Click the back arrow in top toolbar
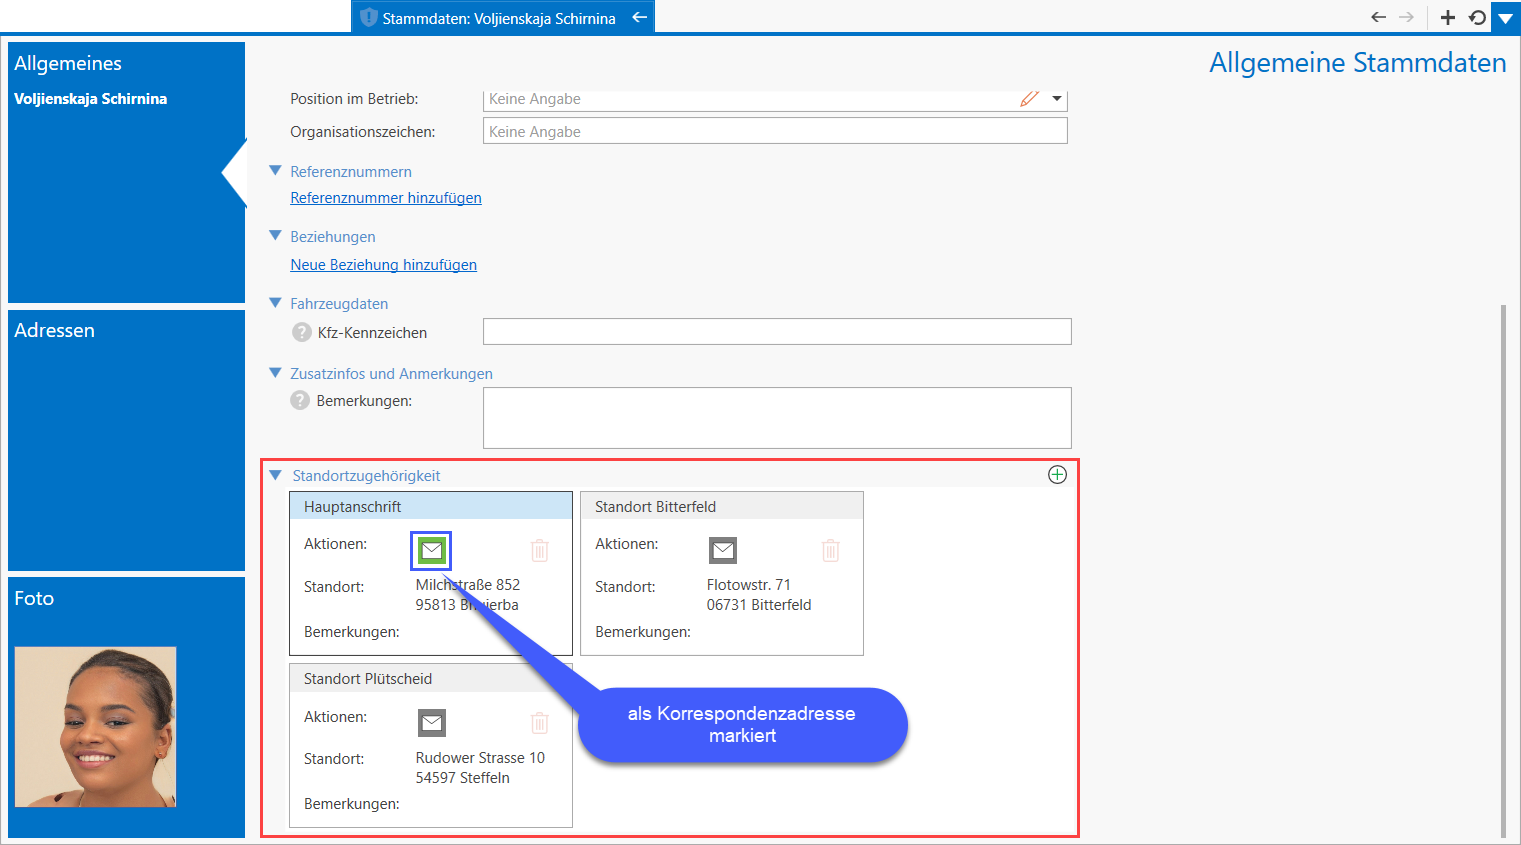 (1378, 17)
